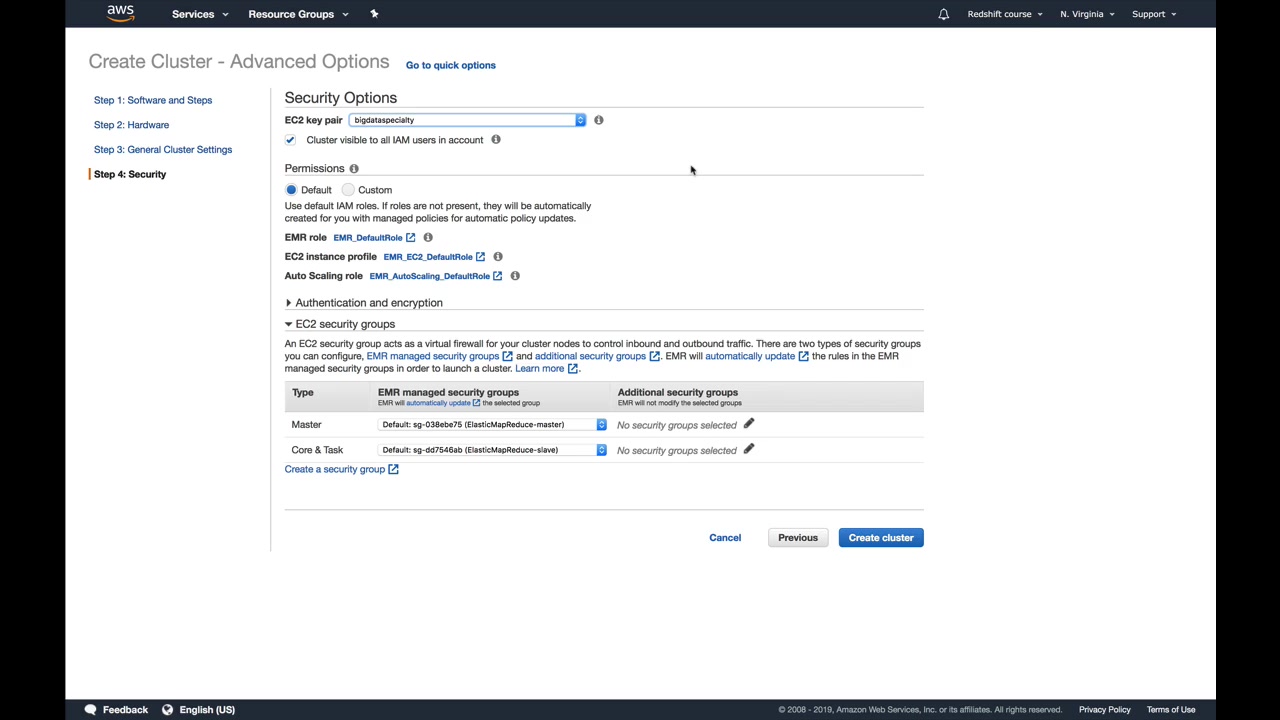Click the pin shortcut icon in navbar
Viewport: 1280px width, 720px height.
[374, 14]
